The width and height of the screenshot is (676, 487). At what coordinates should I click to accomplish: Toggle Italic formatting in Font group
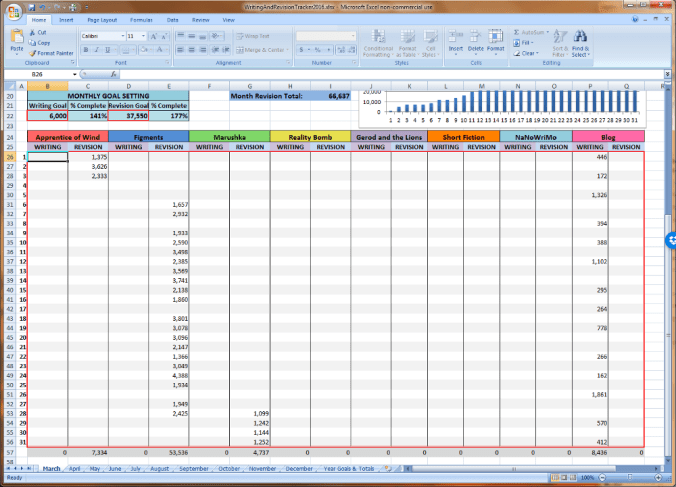click(x=97, y=48)
